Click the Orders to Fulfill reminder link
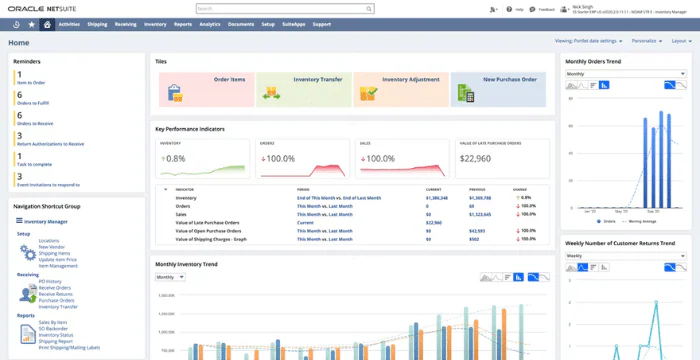 (x=33, y=103)
